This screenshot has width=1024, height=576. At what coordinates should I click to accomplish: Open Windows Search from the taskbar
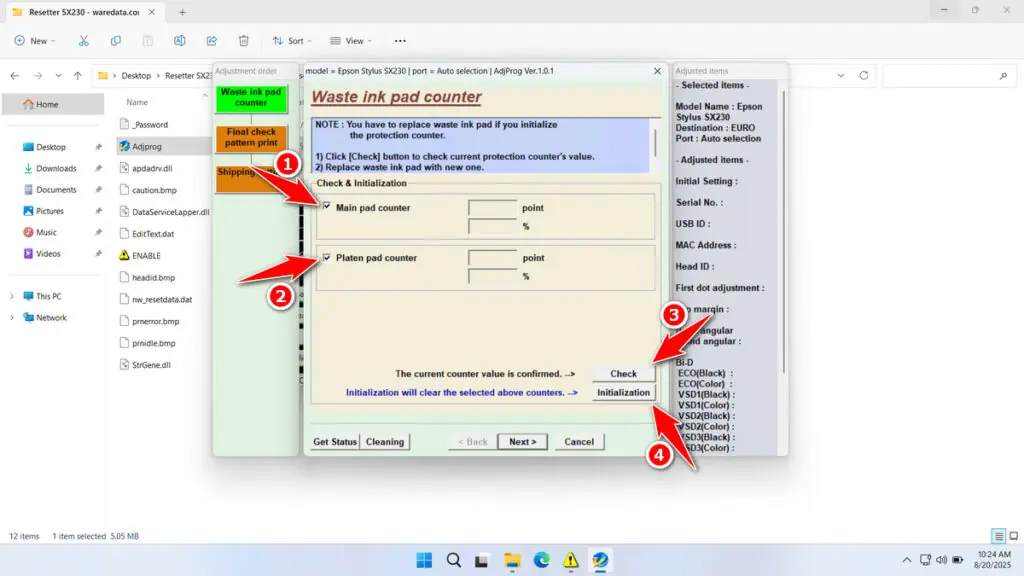(x=452, y=560)
